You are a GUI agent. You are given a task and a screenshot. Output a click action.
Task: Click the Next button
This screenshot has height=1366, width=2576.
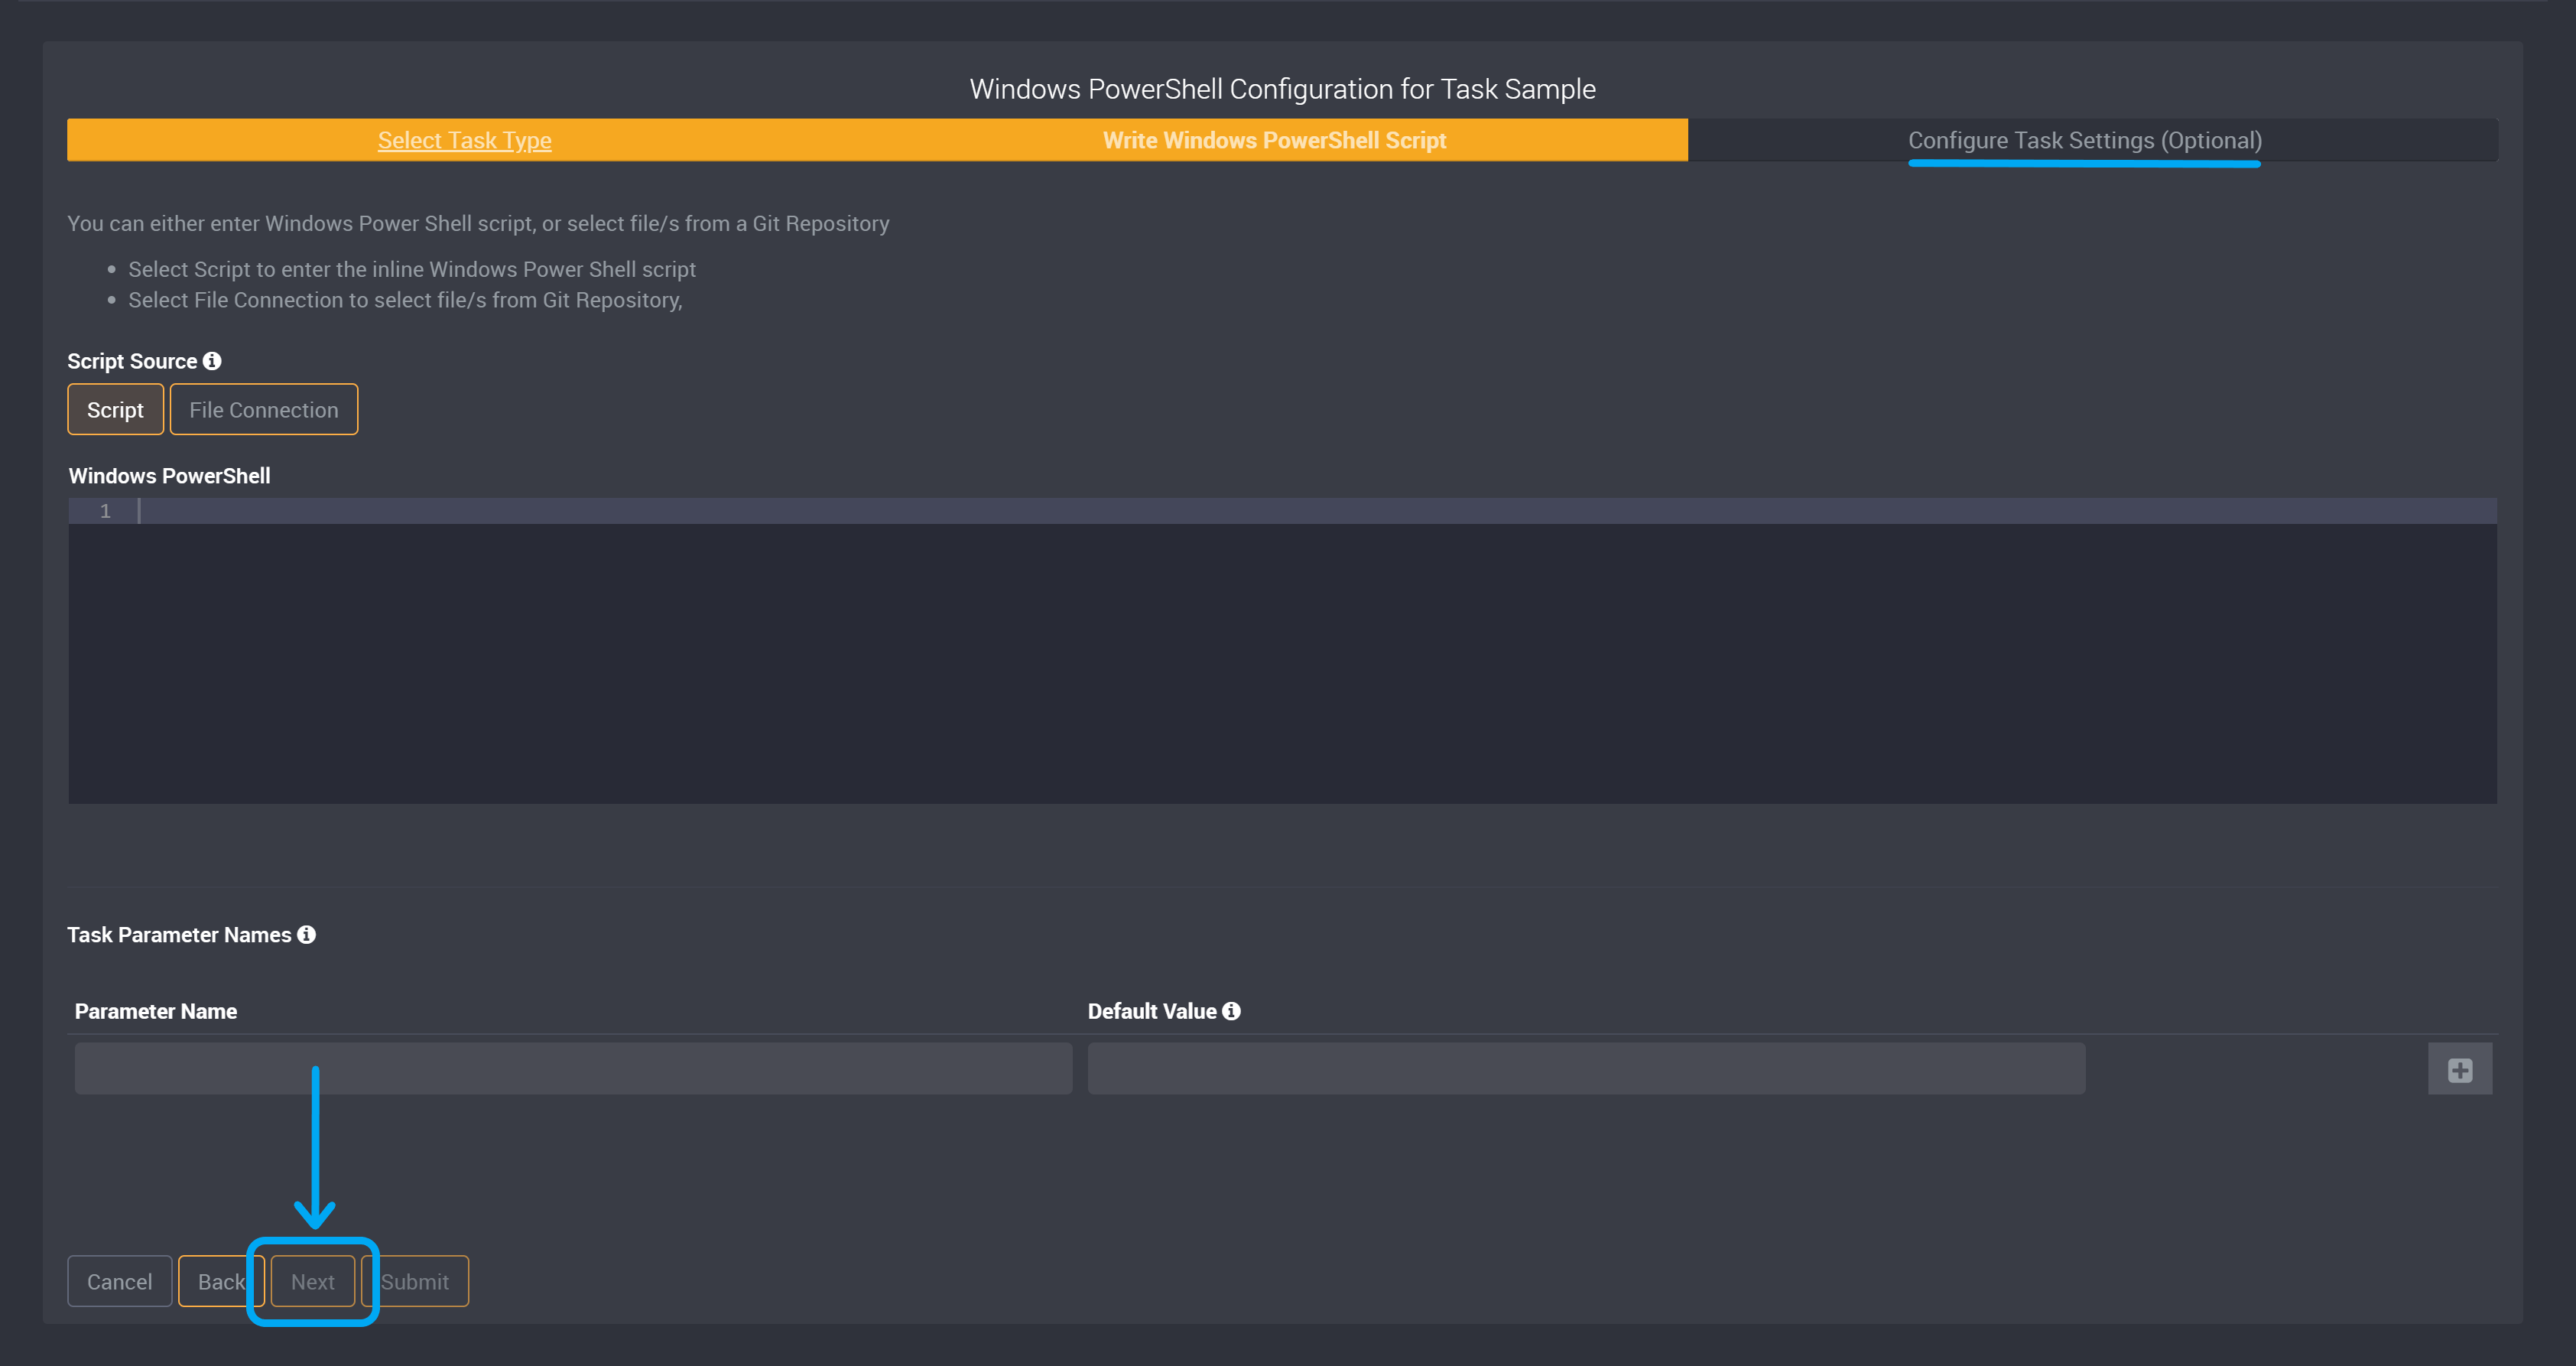click(x=313, y=1281)
